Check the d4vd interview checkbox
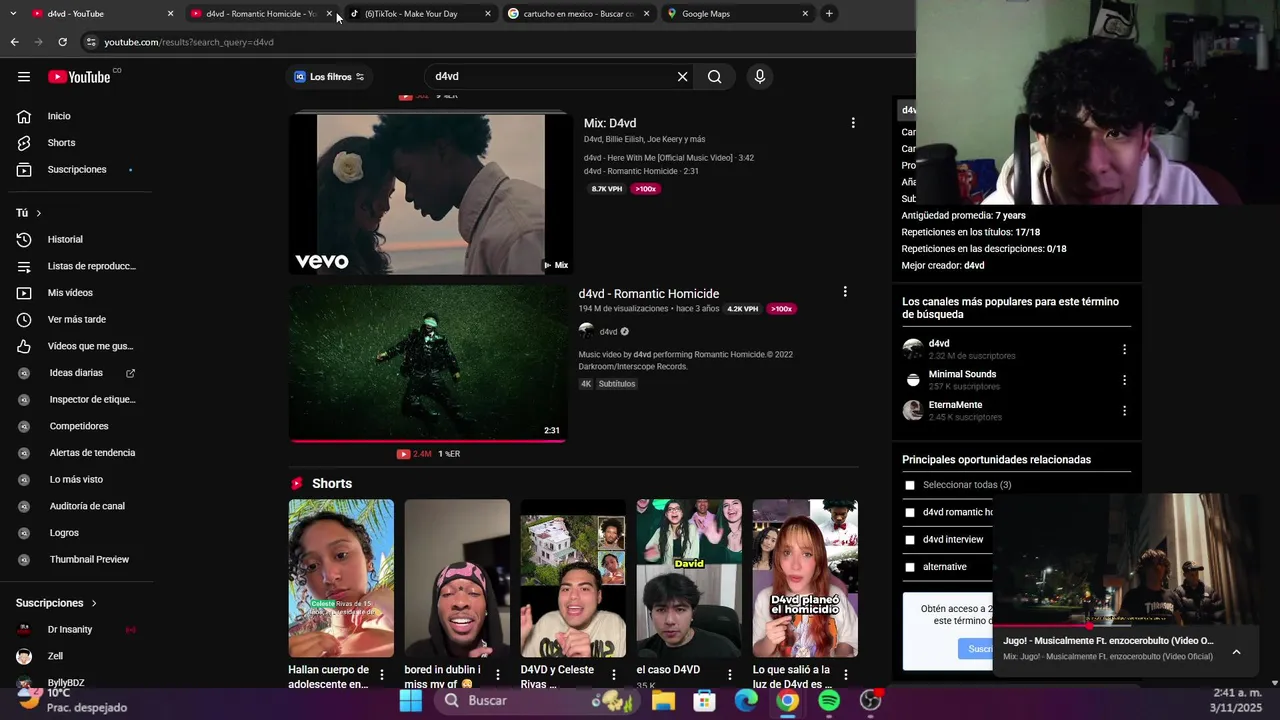The image size is (1280, 720). 910,540
